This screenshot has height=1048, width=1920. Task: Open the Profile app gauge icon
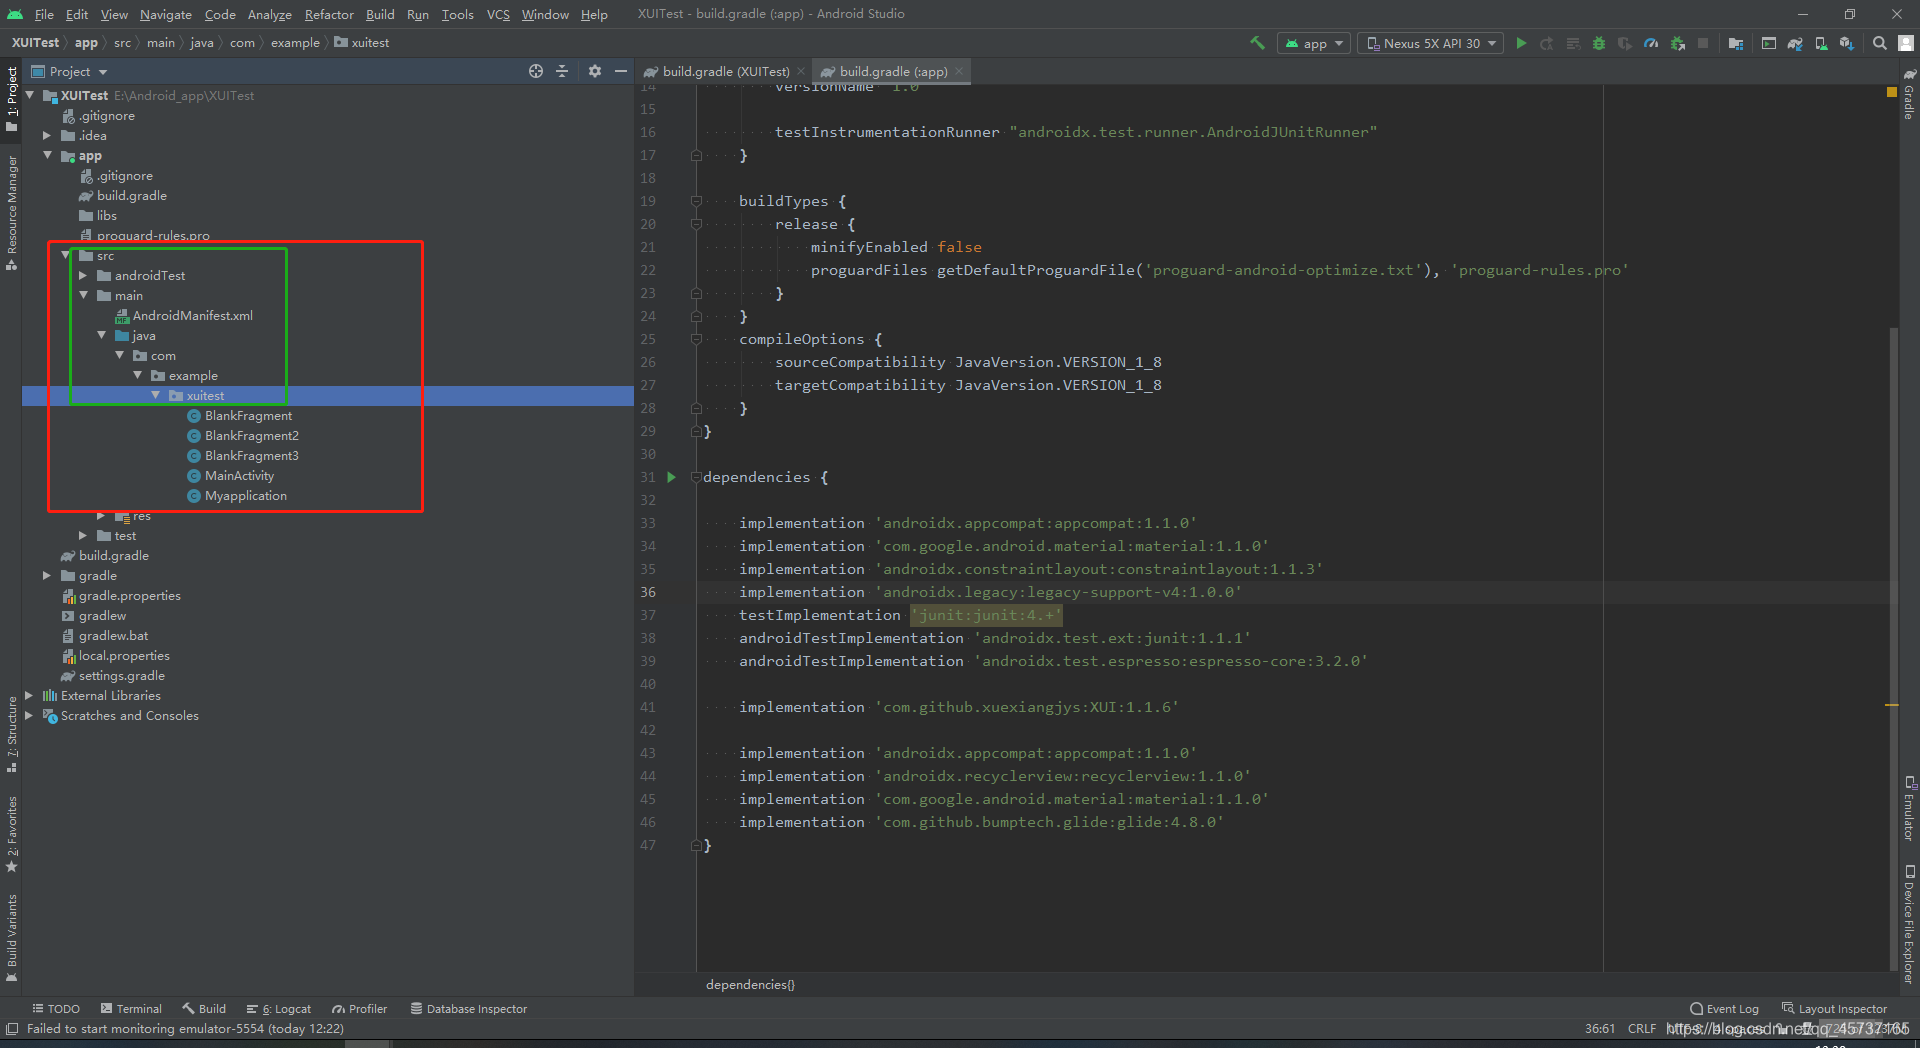click(1651, 43)
